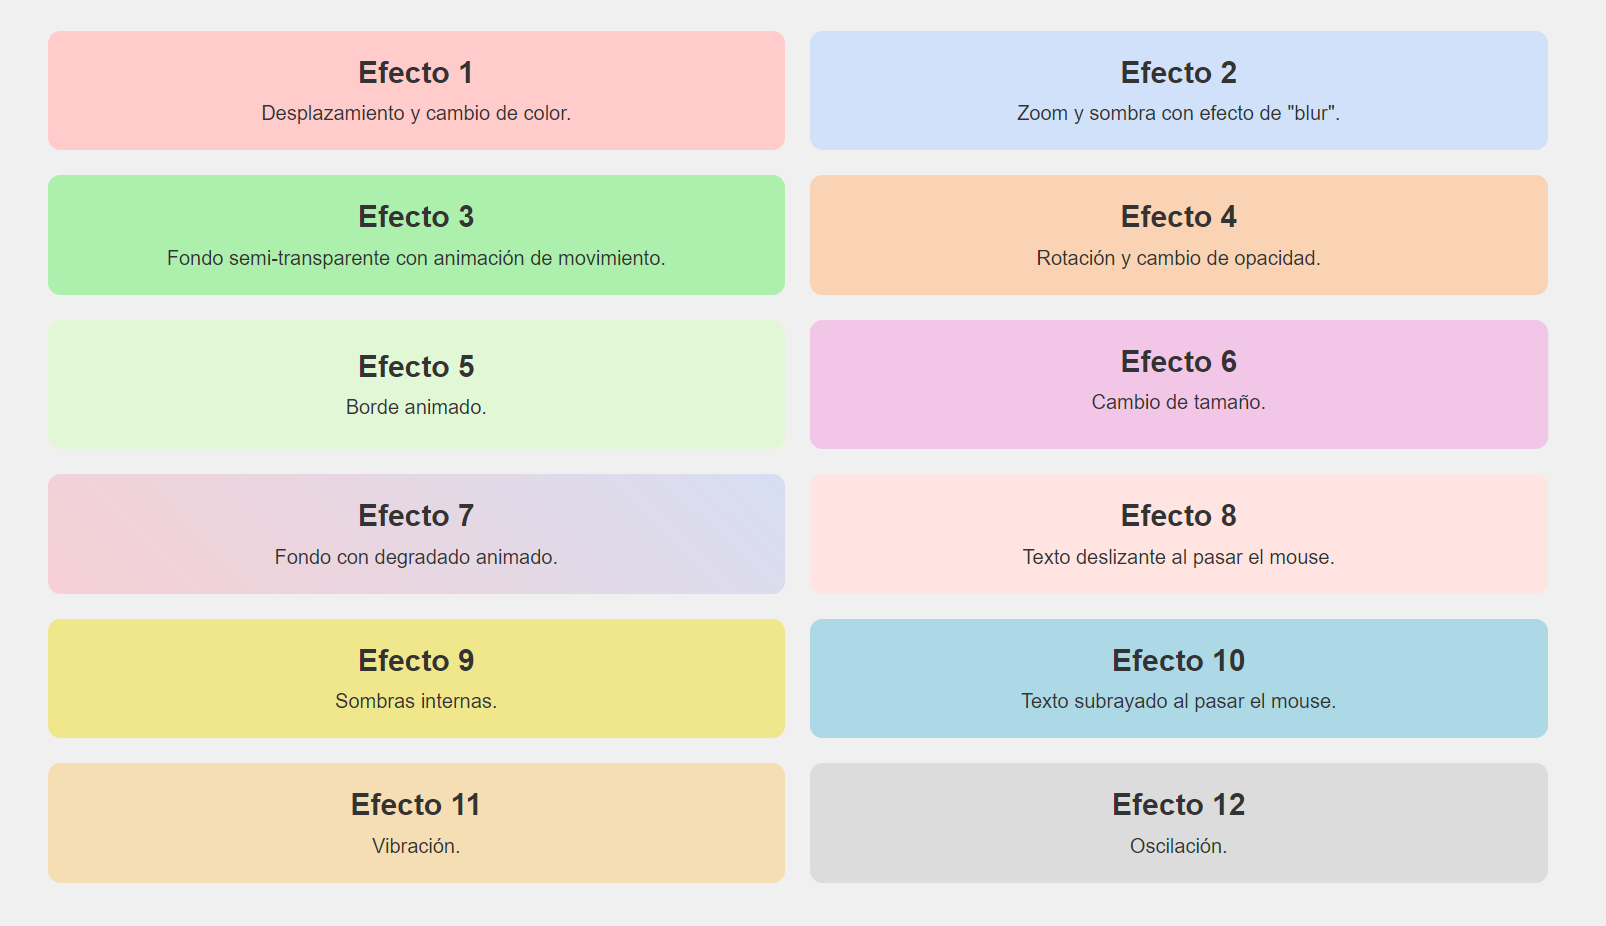Click the "Texto subrayado al pasar el mouse." text
This screenshot has width=1606, height=926.
click(1179, 701)
